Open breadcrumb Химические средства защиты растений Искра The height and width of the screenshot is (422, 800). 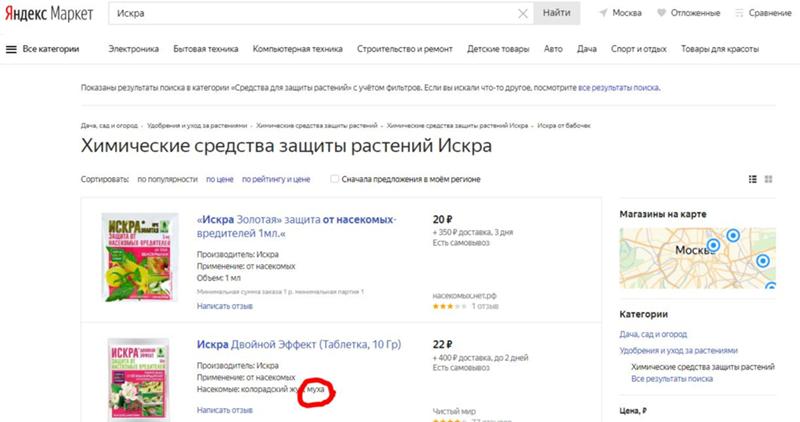(457, 126)
